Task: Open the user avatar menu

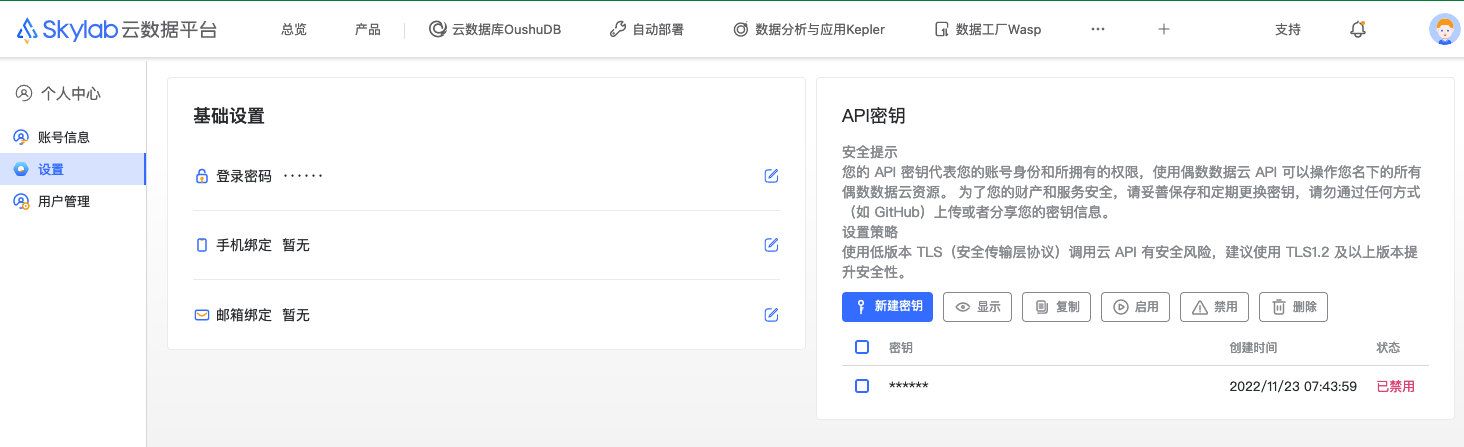Action: point(1443,29)
